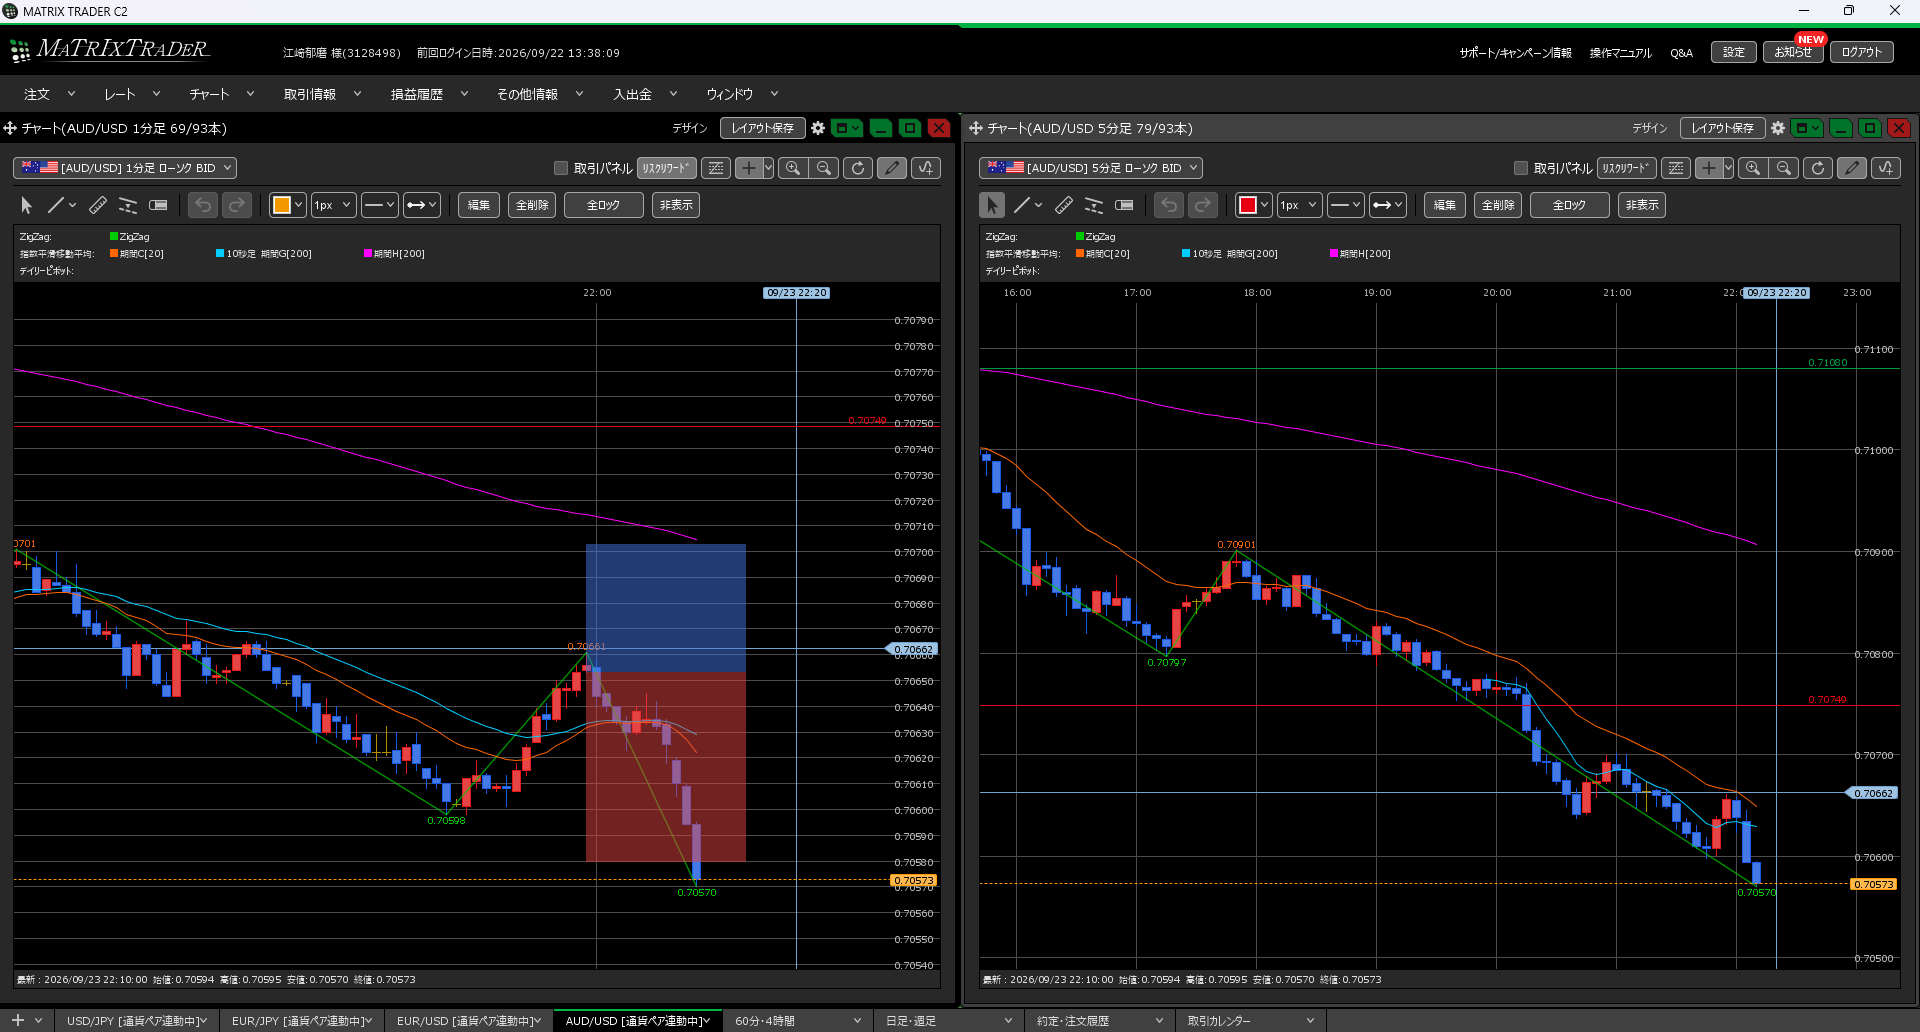The image size is (1920, 1032).
Task: Click the 設定 button
Action: [1734, 52]
